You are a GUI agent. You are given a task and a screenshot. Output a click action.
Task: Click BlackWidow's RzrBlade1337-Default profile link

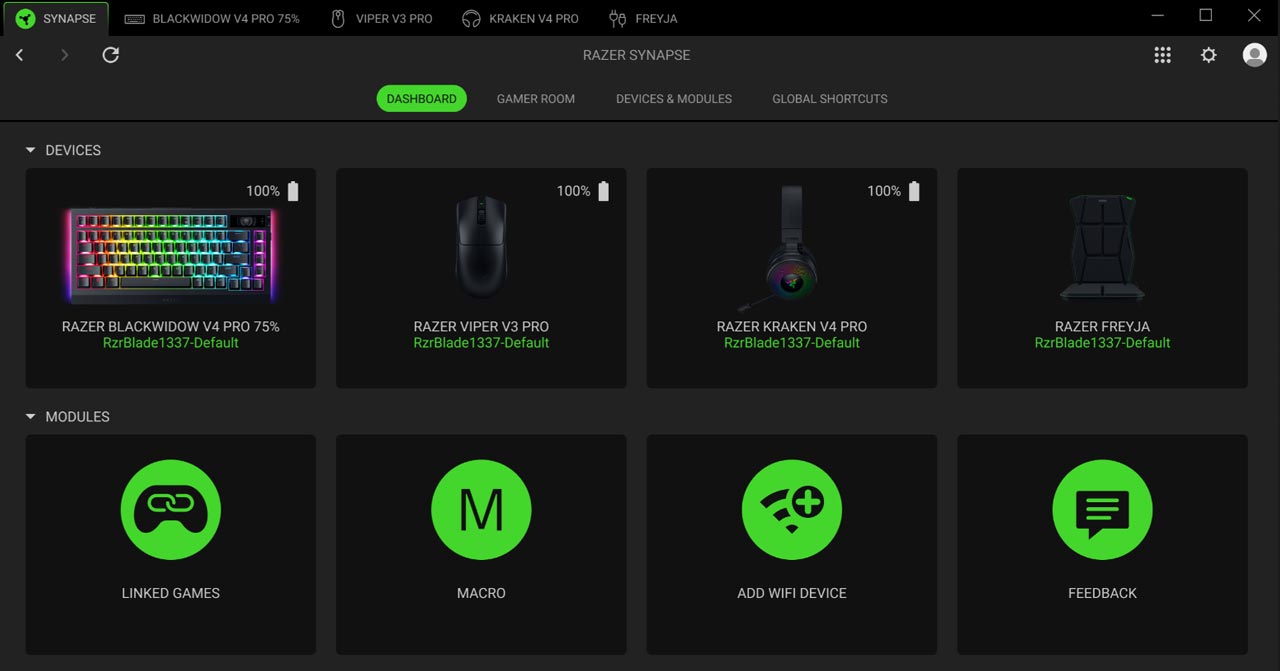(171, 343)
